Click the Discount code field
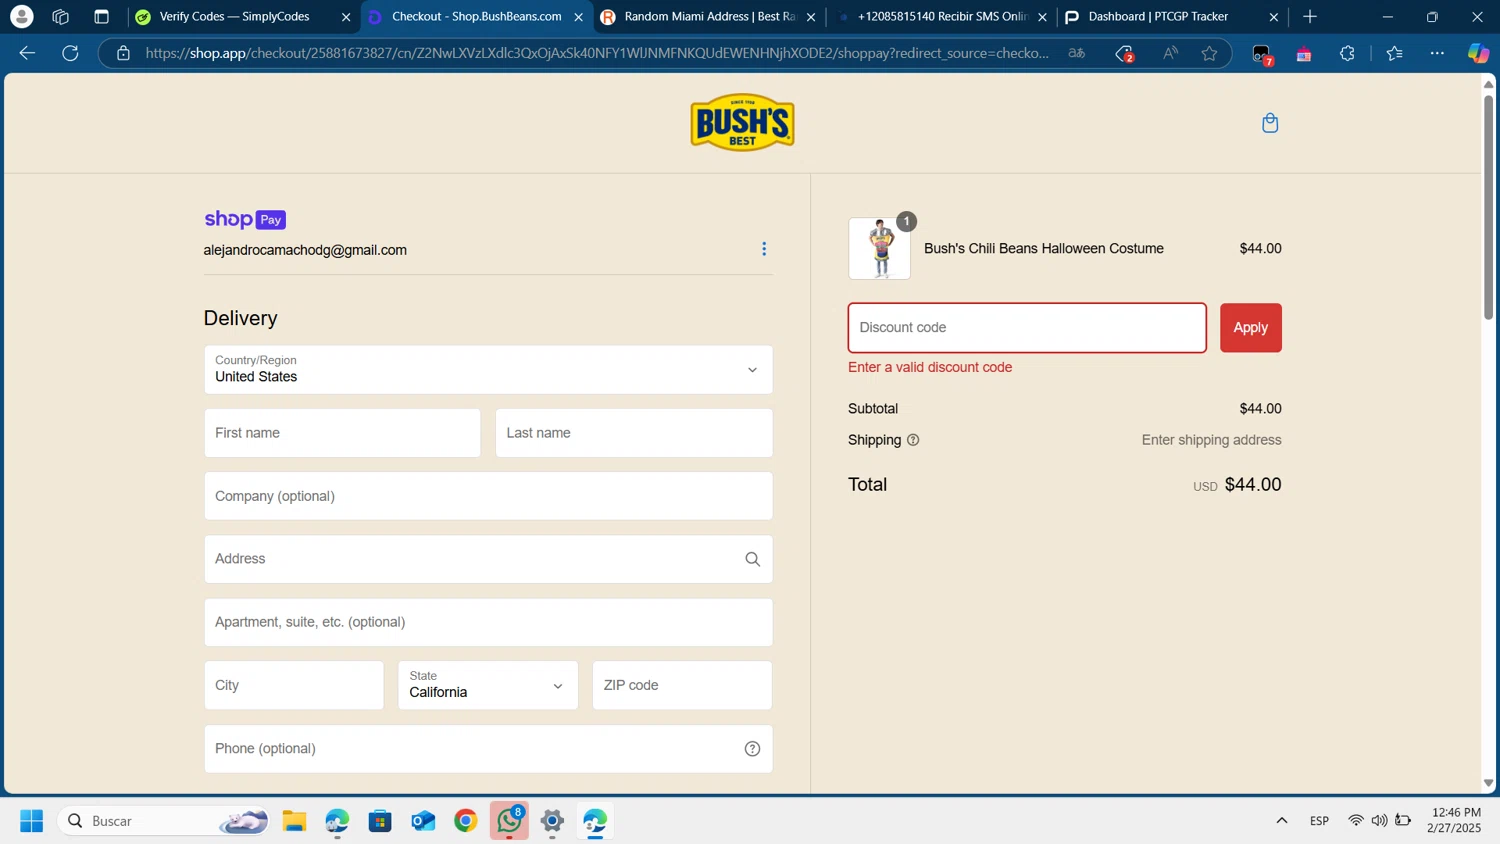The height and width of the screenshot is (844, 1500). coord(1027,328)
